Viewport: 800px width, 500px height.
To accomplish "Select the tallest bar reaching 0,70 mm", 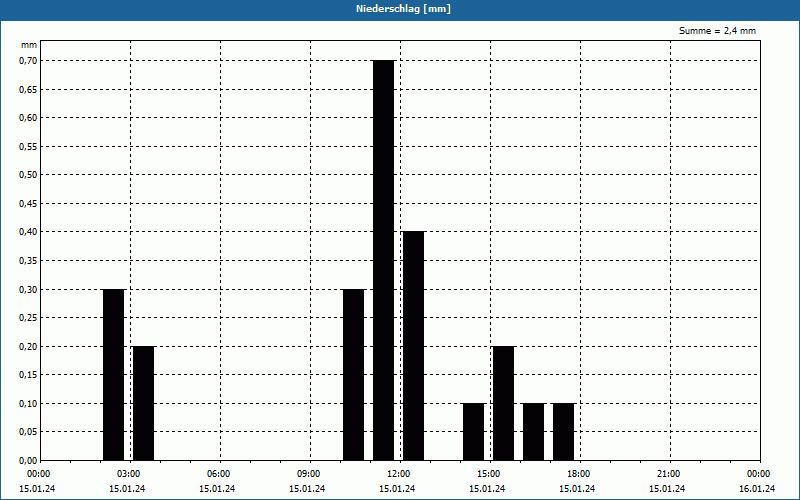I will click(384, 260).
